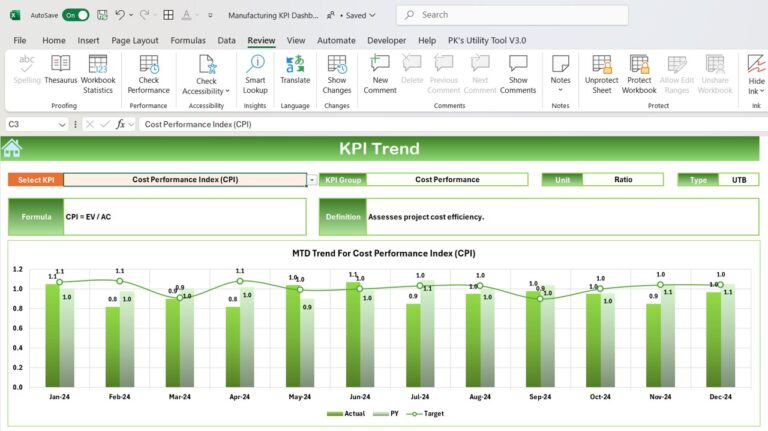Click Protect Workbook
This screenshot has width=768, height=431.
(639, 74)
